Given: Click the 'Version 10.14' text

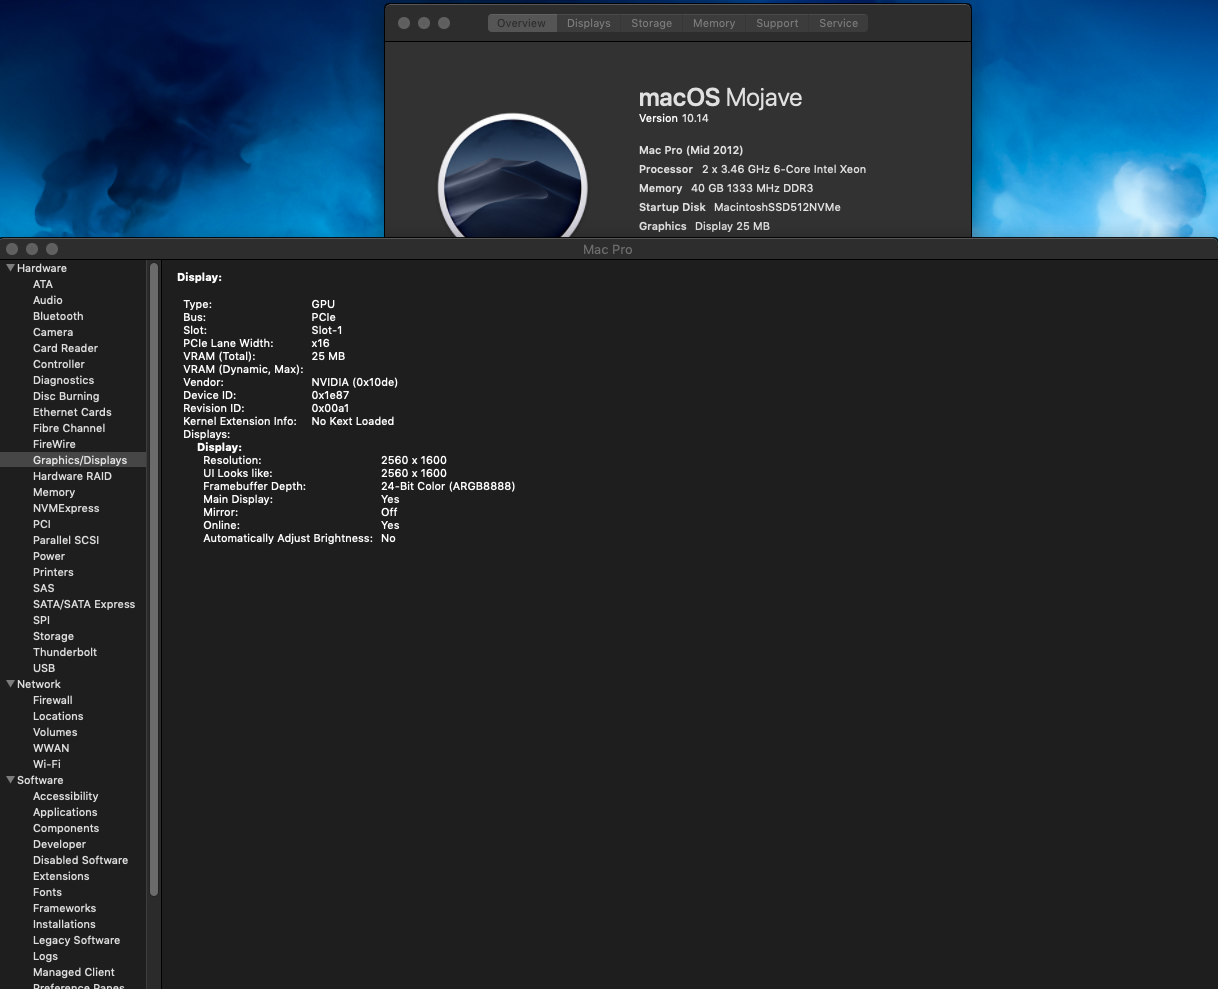Looking at the screenshot, I should pos(674,118).
